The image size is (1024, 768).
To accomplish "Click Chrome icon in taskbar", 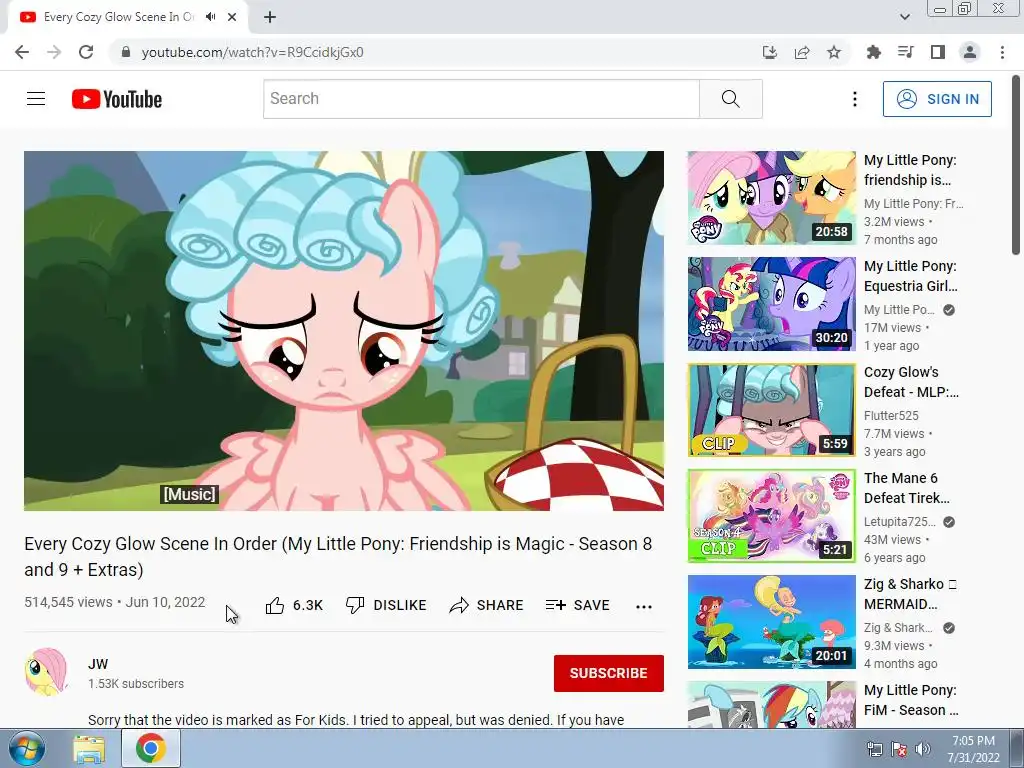I will (151, 748).
